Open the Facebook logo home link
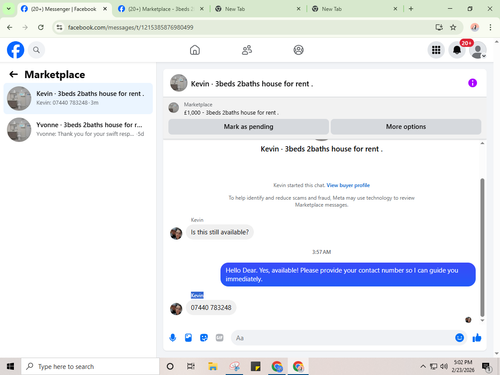Screen dimensions: 500x375 point(16,50)
